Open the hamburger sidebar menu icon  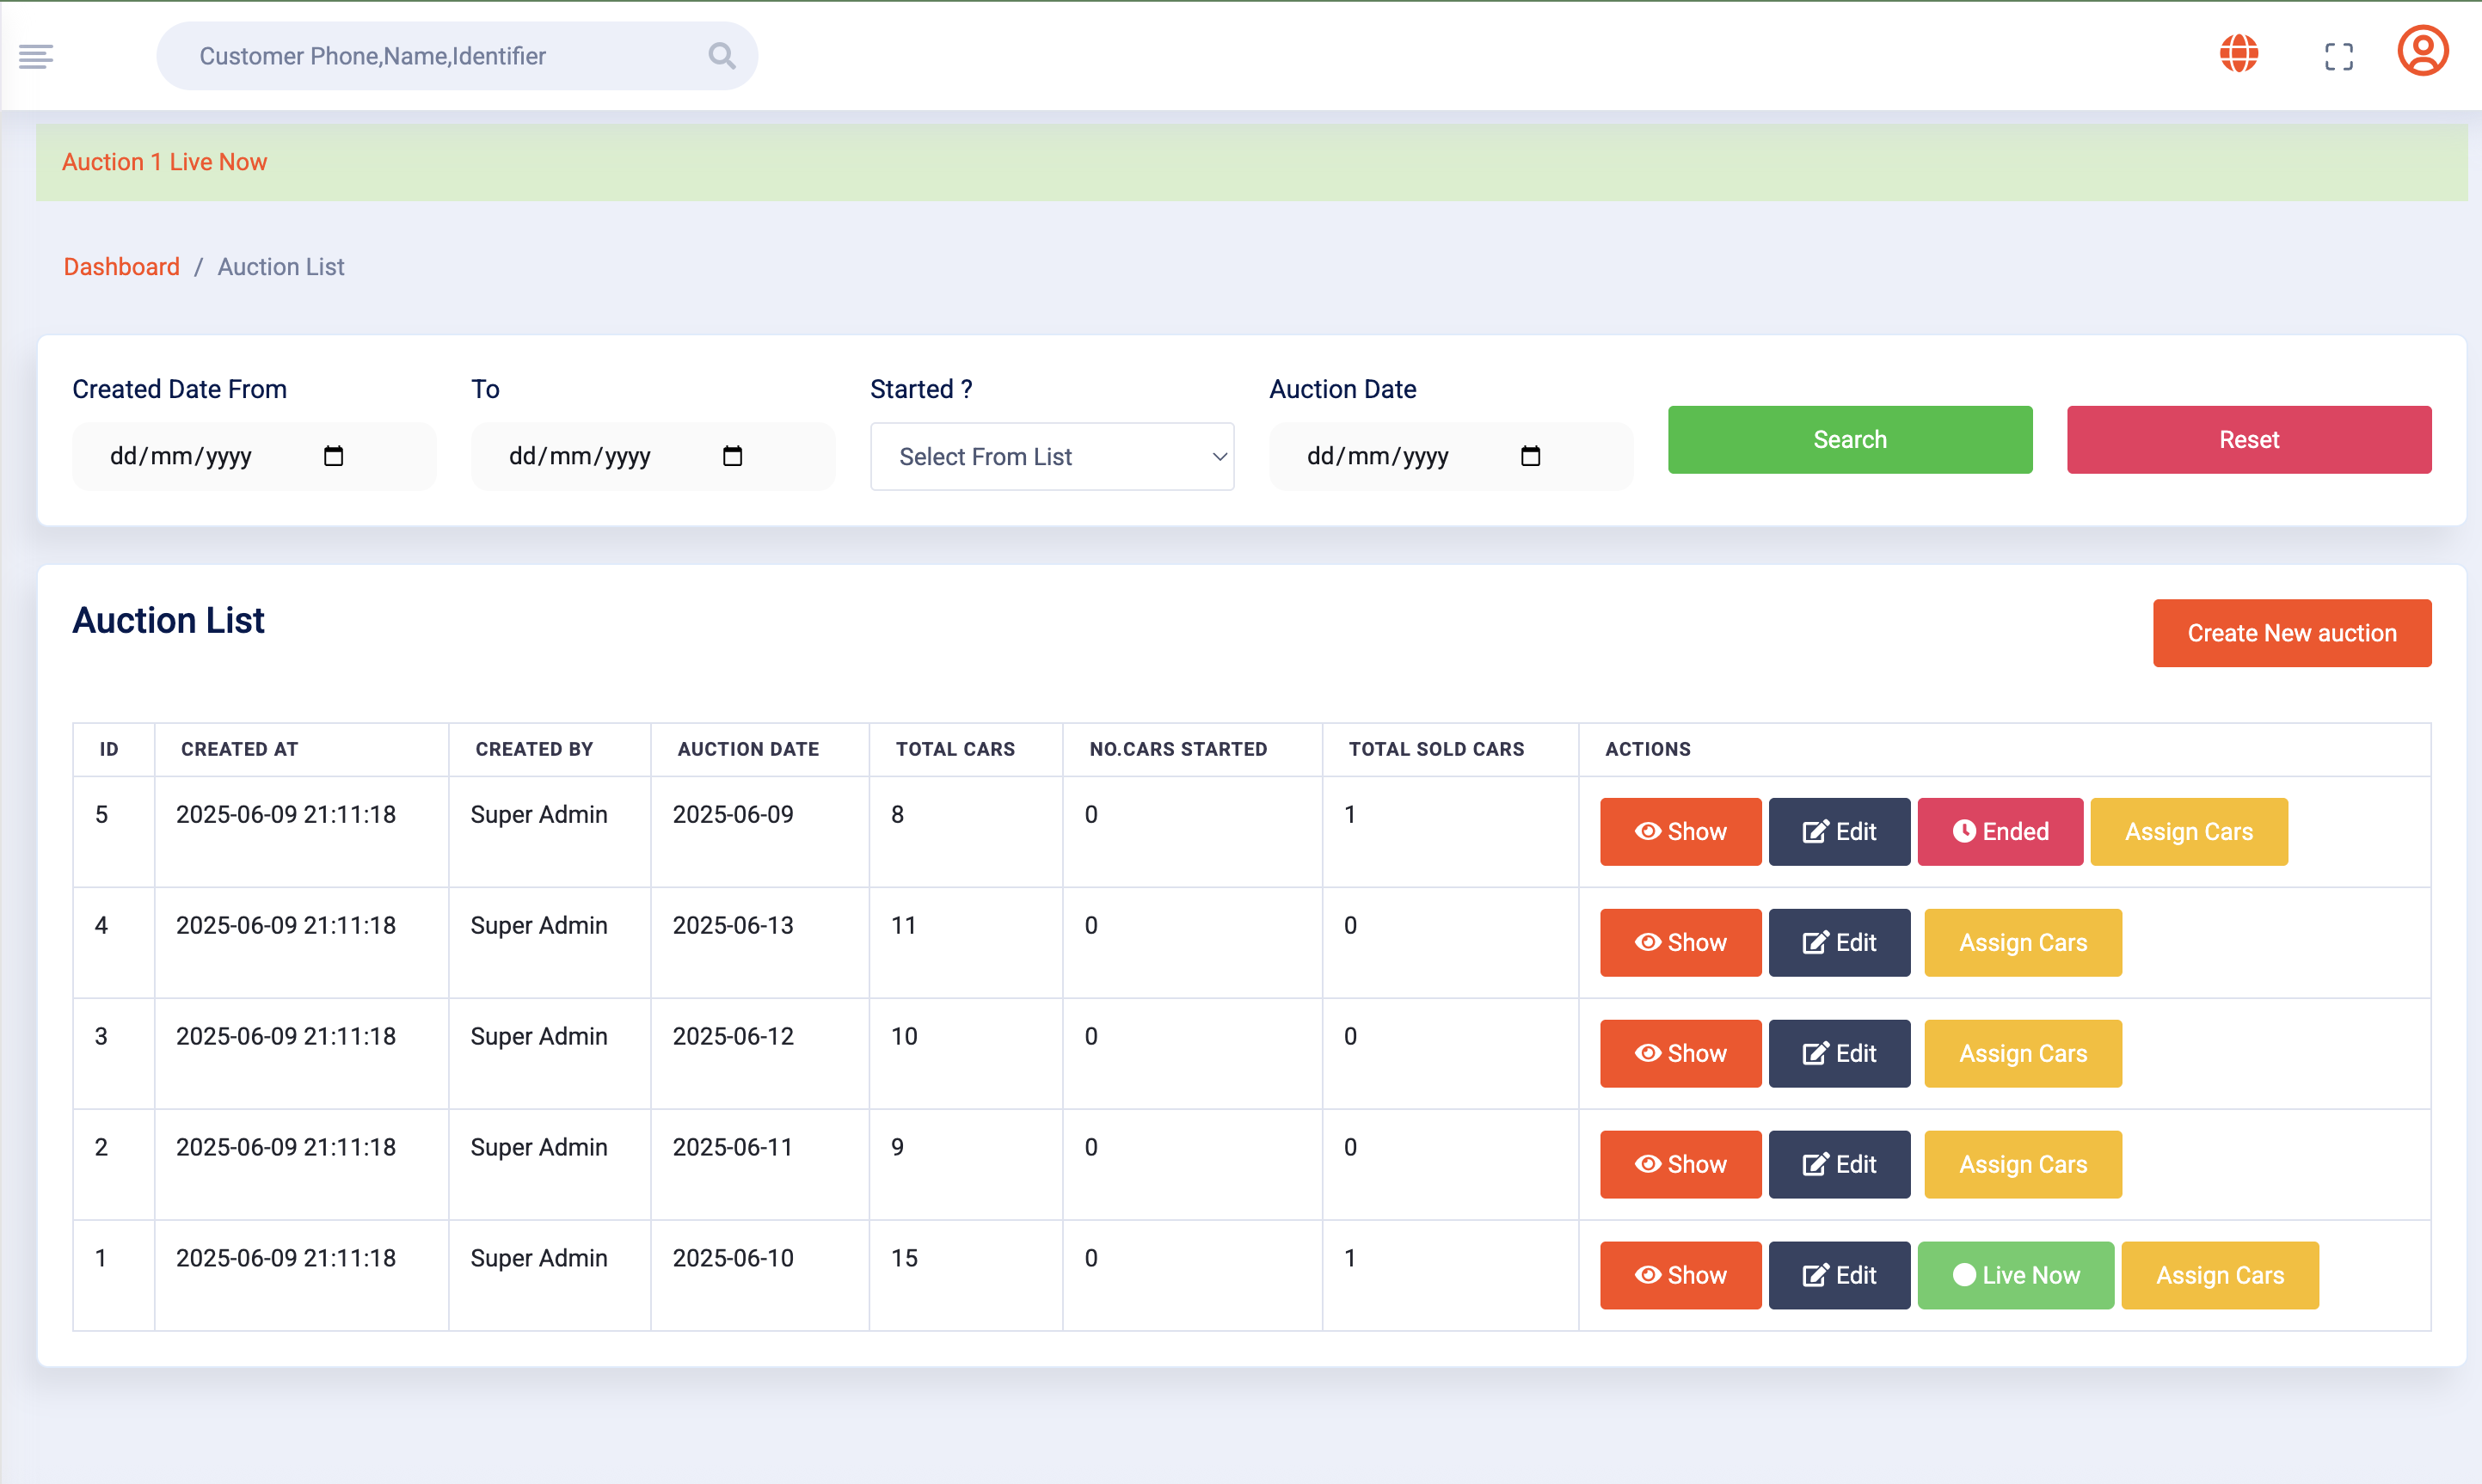[36, 56]
